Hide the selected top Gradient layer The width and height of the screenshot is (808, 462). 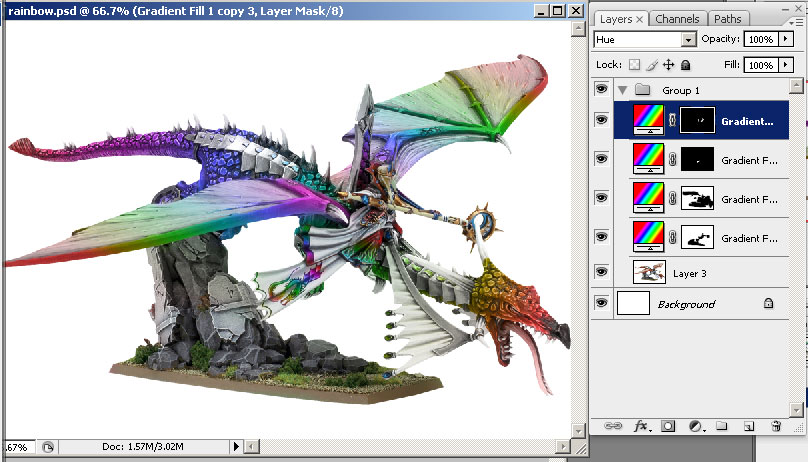coord(601,119)
